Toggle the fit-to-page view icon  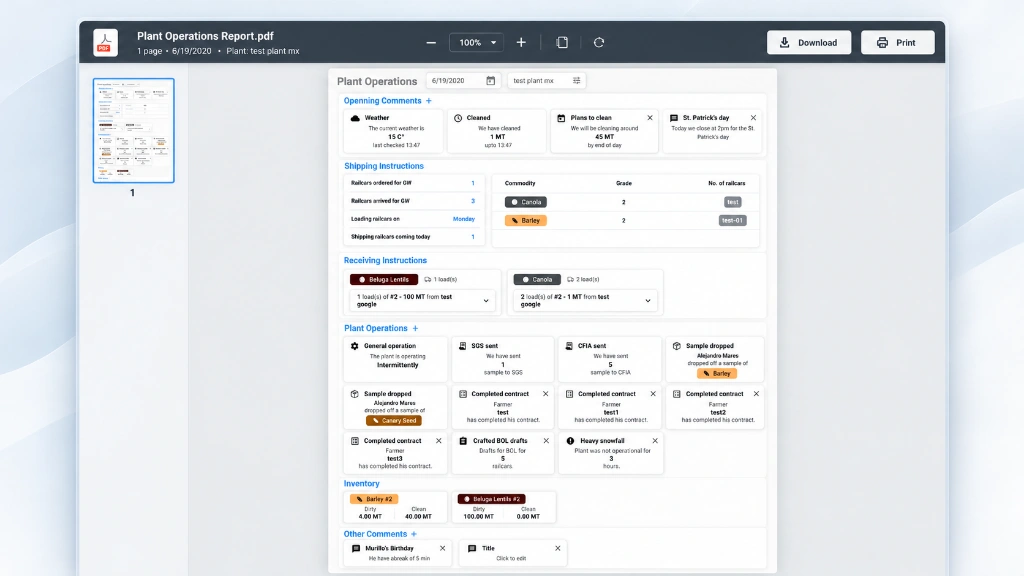tap(562, 42)
